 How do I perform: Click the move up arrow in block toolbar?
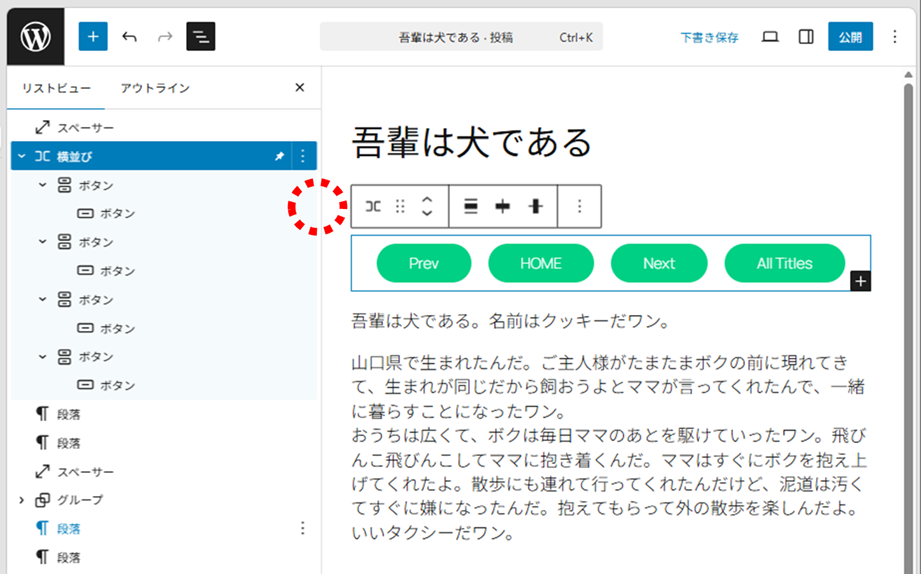[427, 199]
